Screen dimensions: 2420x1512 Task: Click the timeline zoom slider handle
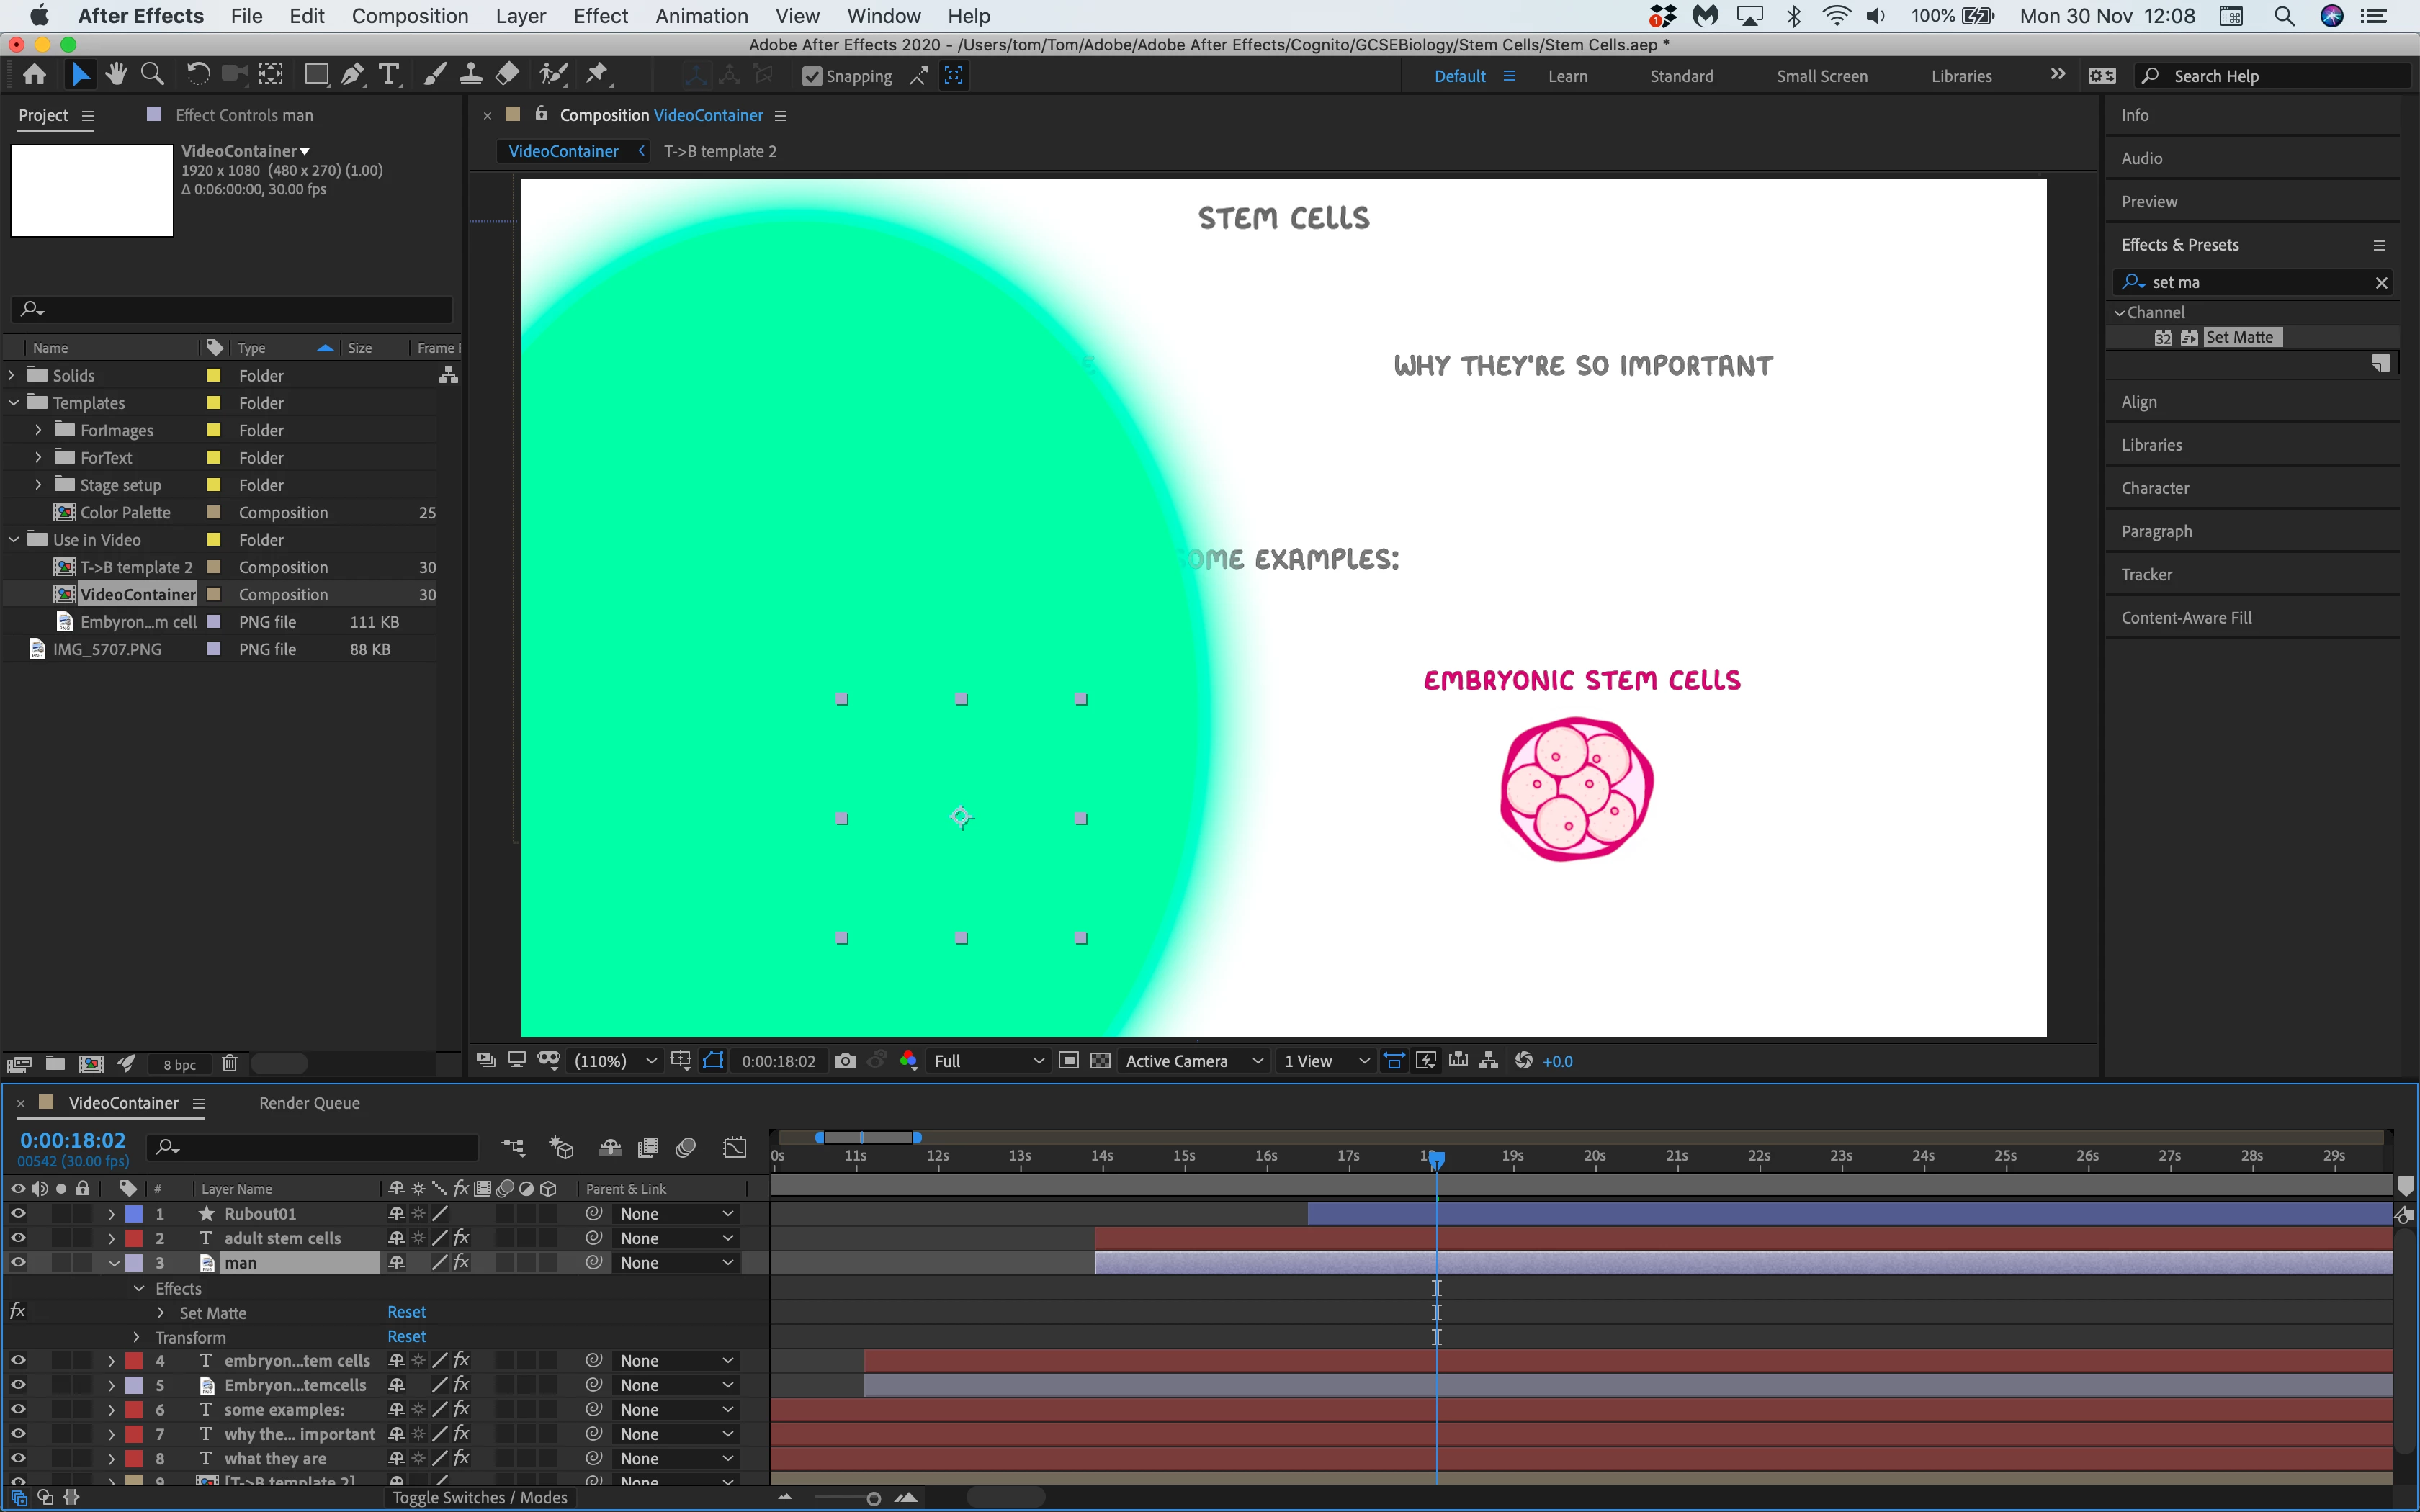point(873,1498)
